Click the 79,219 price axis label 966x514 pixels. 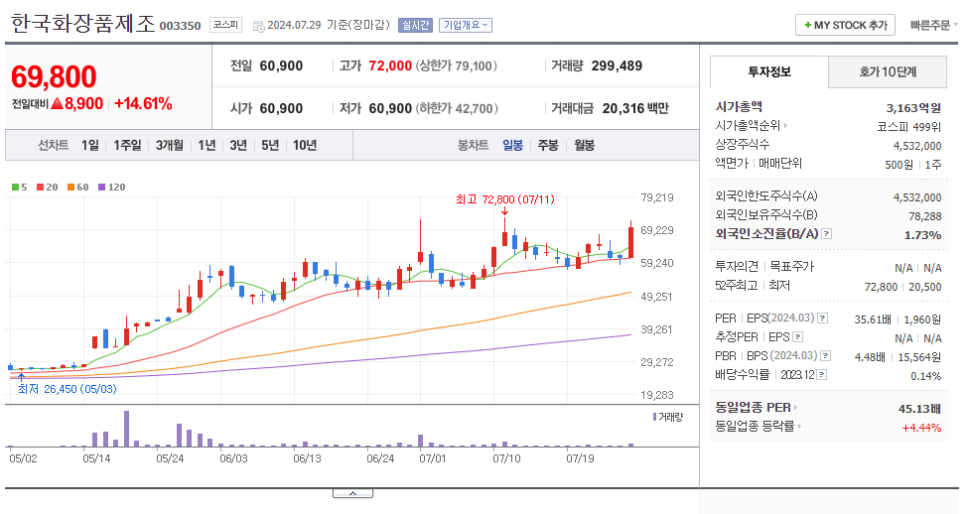pyautogui.click(x=657, y=198)
